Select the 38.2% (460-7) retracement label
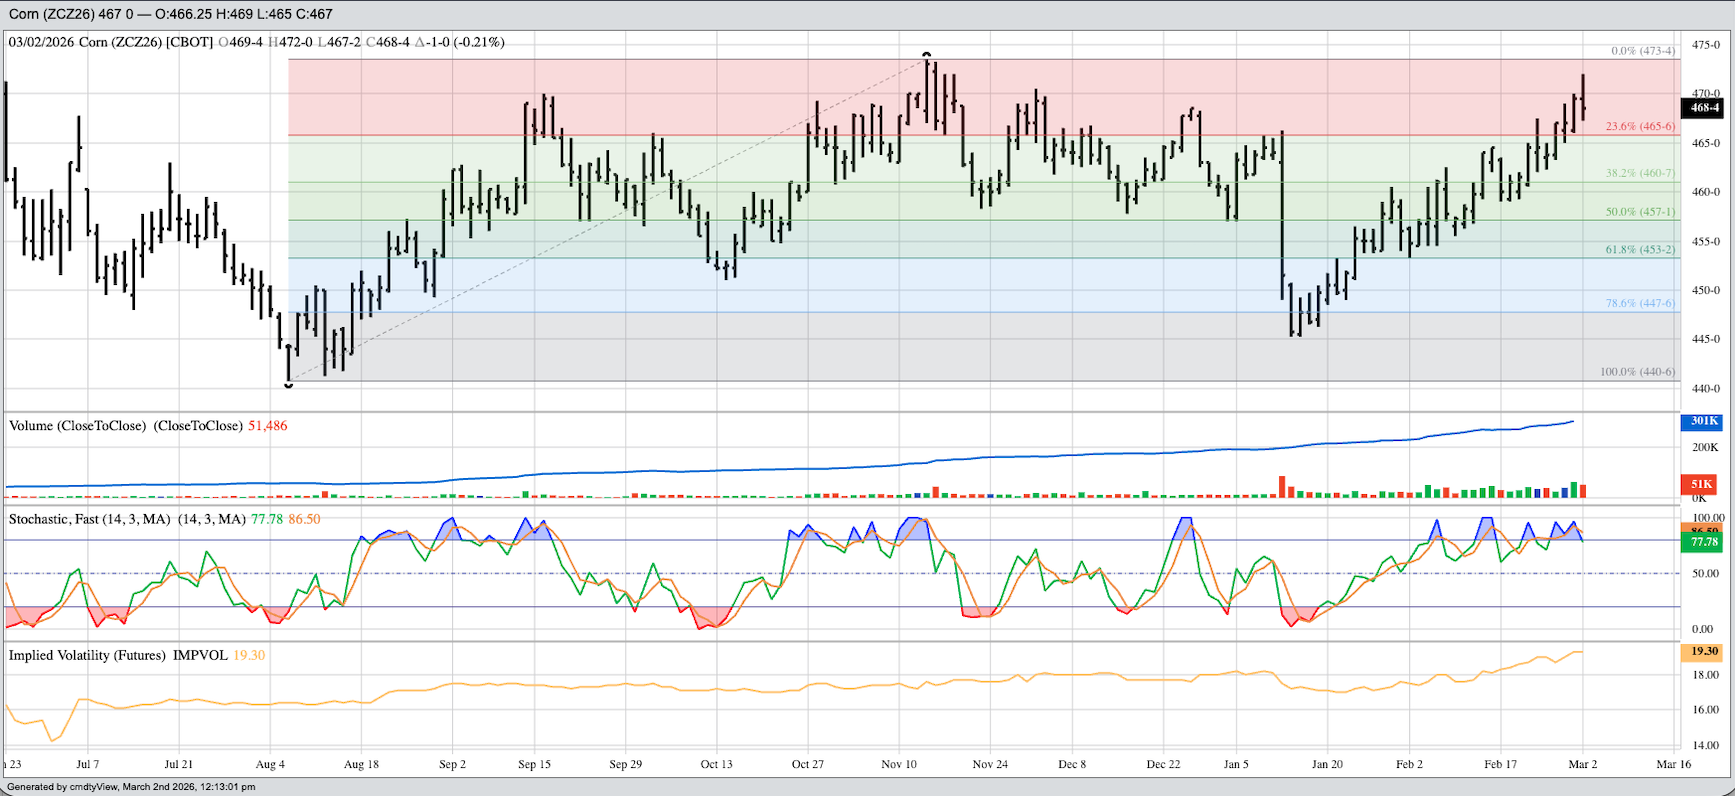Image resolution: width=1735 pixels, height=796 pixels. pyautogui.click(x=1639, y=173)
